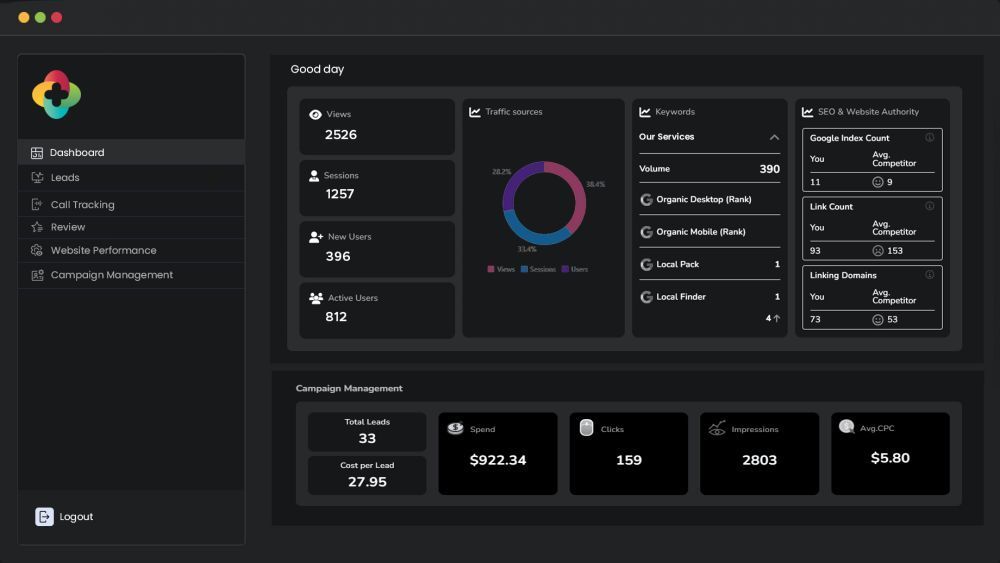Click Linking Domains info icon
1000x563 pixels.
tap(929, 275)
